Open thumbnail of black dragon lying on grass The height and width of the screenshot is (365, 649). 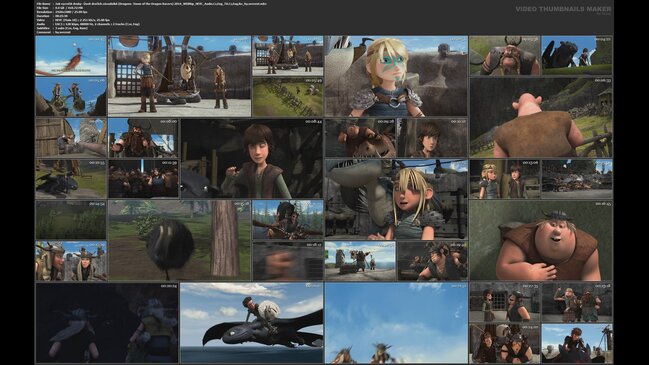coord(71,179)
